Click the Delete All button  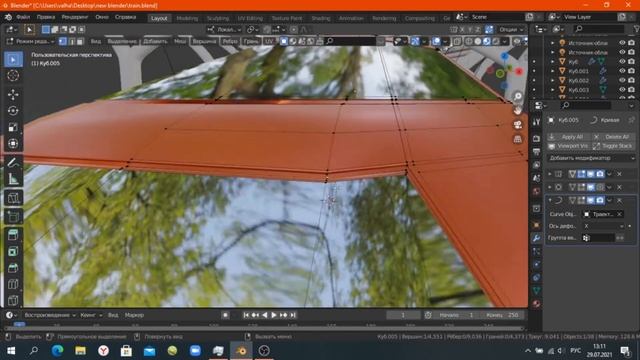(613, 137)
